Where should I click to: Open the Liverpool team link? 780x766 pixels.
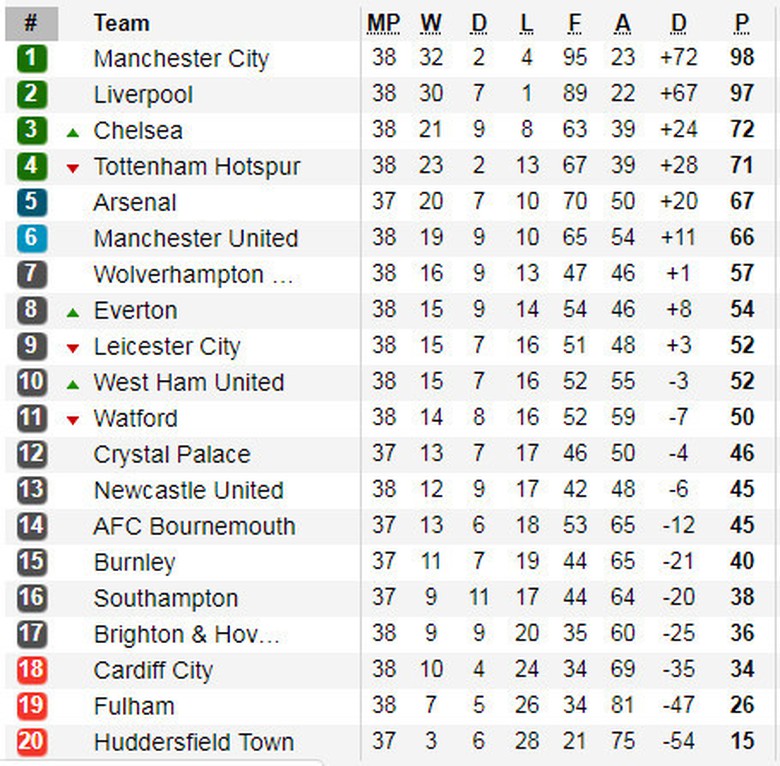143,95
